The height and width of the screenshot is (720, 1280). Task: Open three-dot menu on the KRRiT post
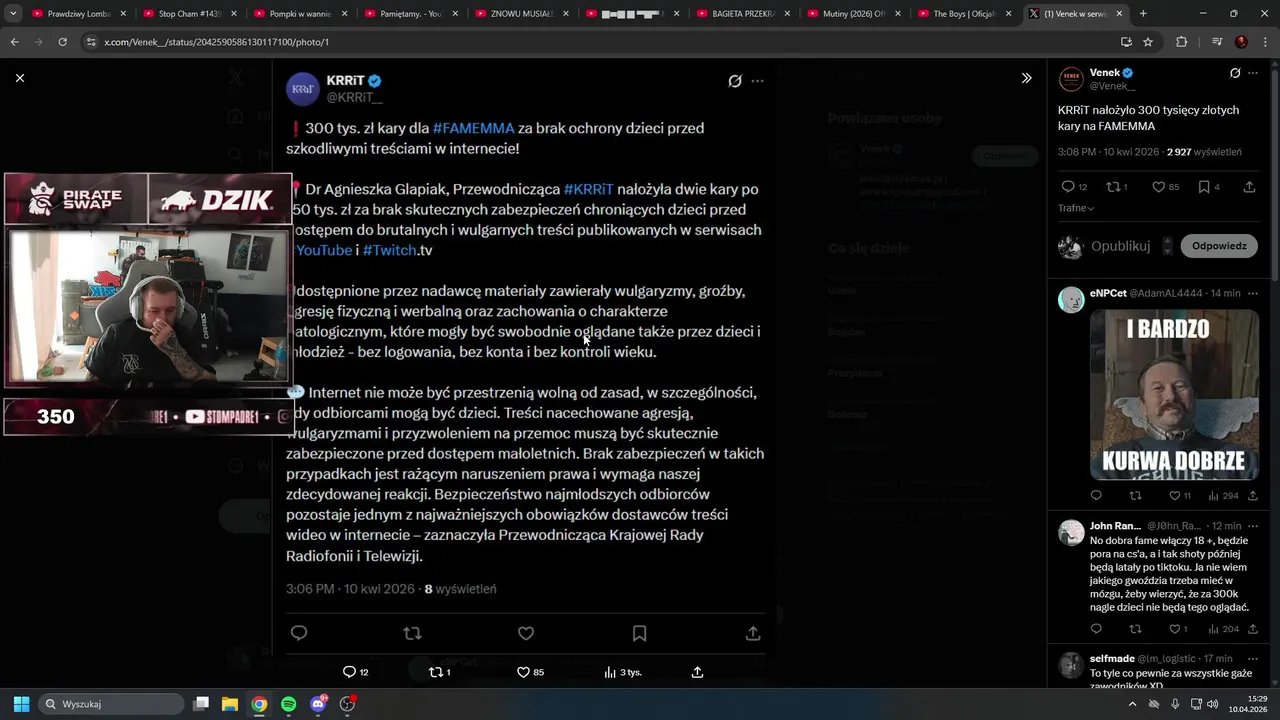click(x=757, y=81)
